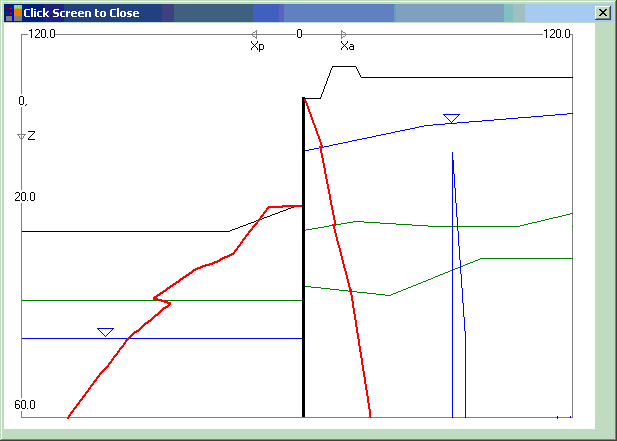Screen dimensions: 617x441
Task: Click the app icon in the title bar
Action: click(14, 13)
